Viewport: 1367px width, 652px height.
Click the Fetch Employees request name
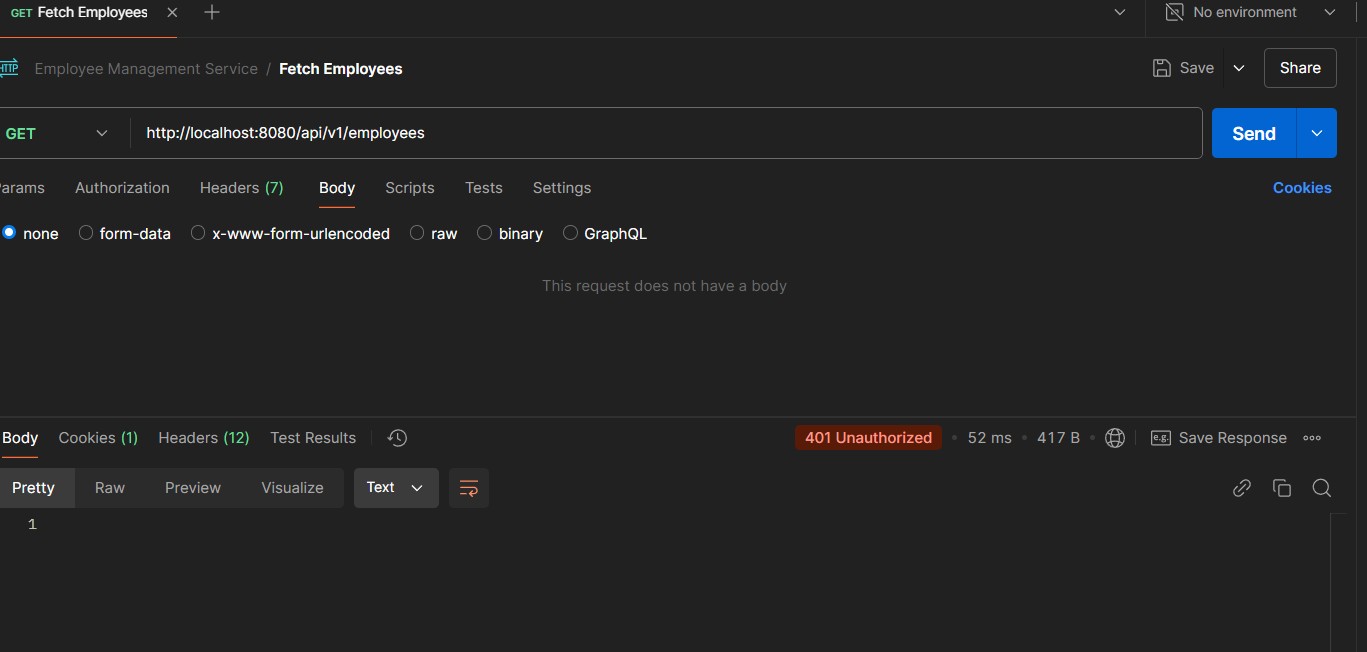(341, 69)
